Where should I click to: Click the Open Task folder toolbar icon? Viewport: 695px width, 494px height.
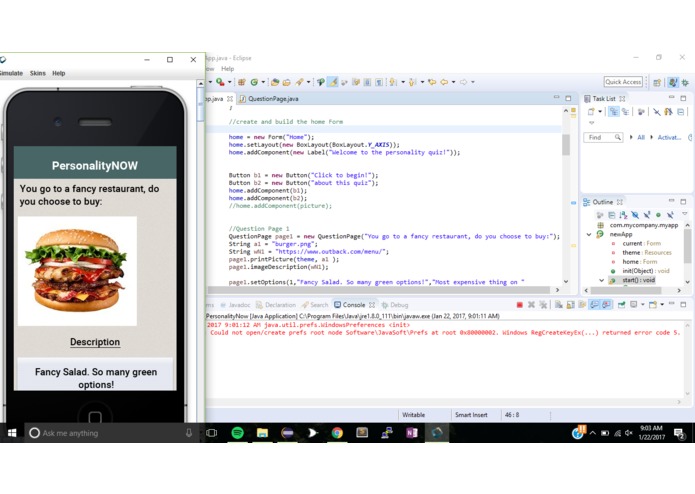point(286,82)
